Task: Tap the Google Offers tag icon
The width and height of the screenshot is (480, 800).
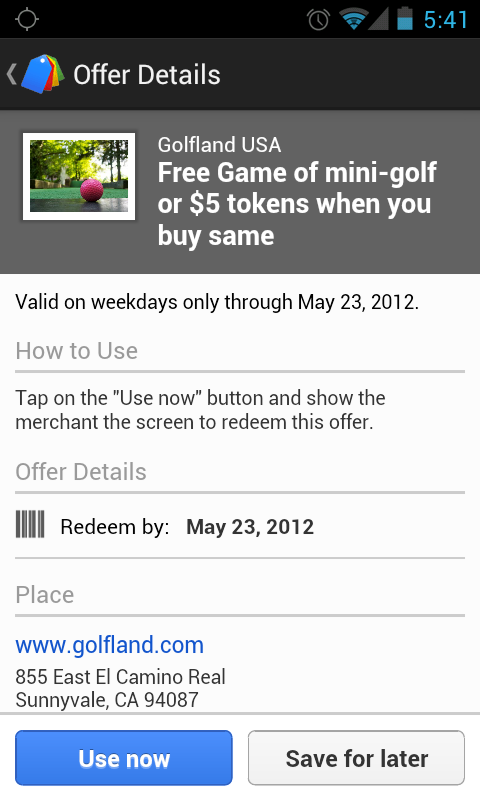Action: (x=43, y=74)
